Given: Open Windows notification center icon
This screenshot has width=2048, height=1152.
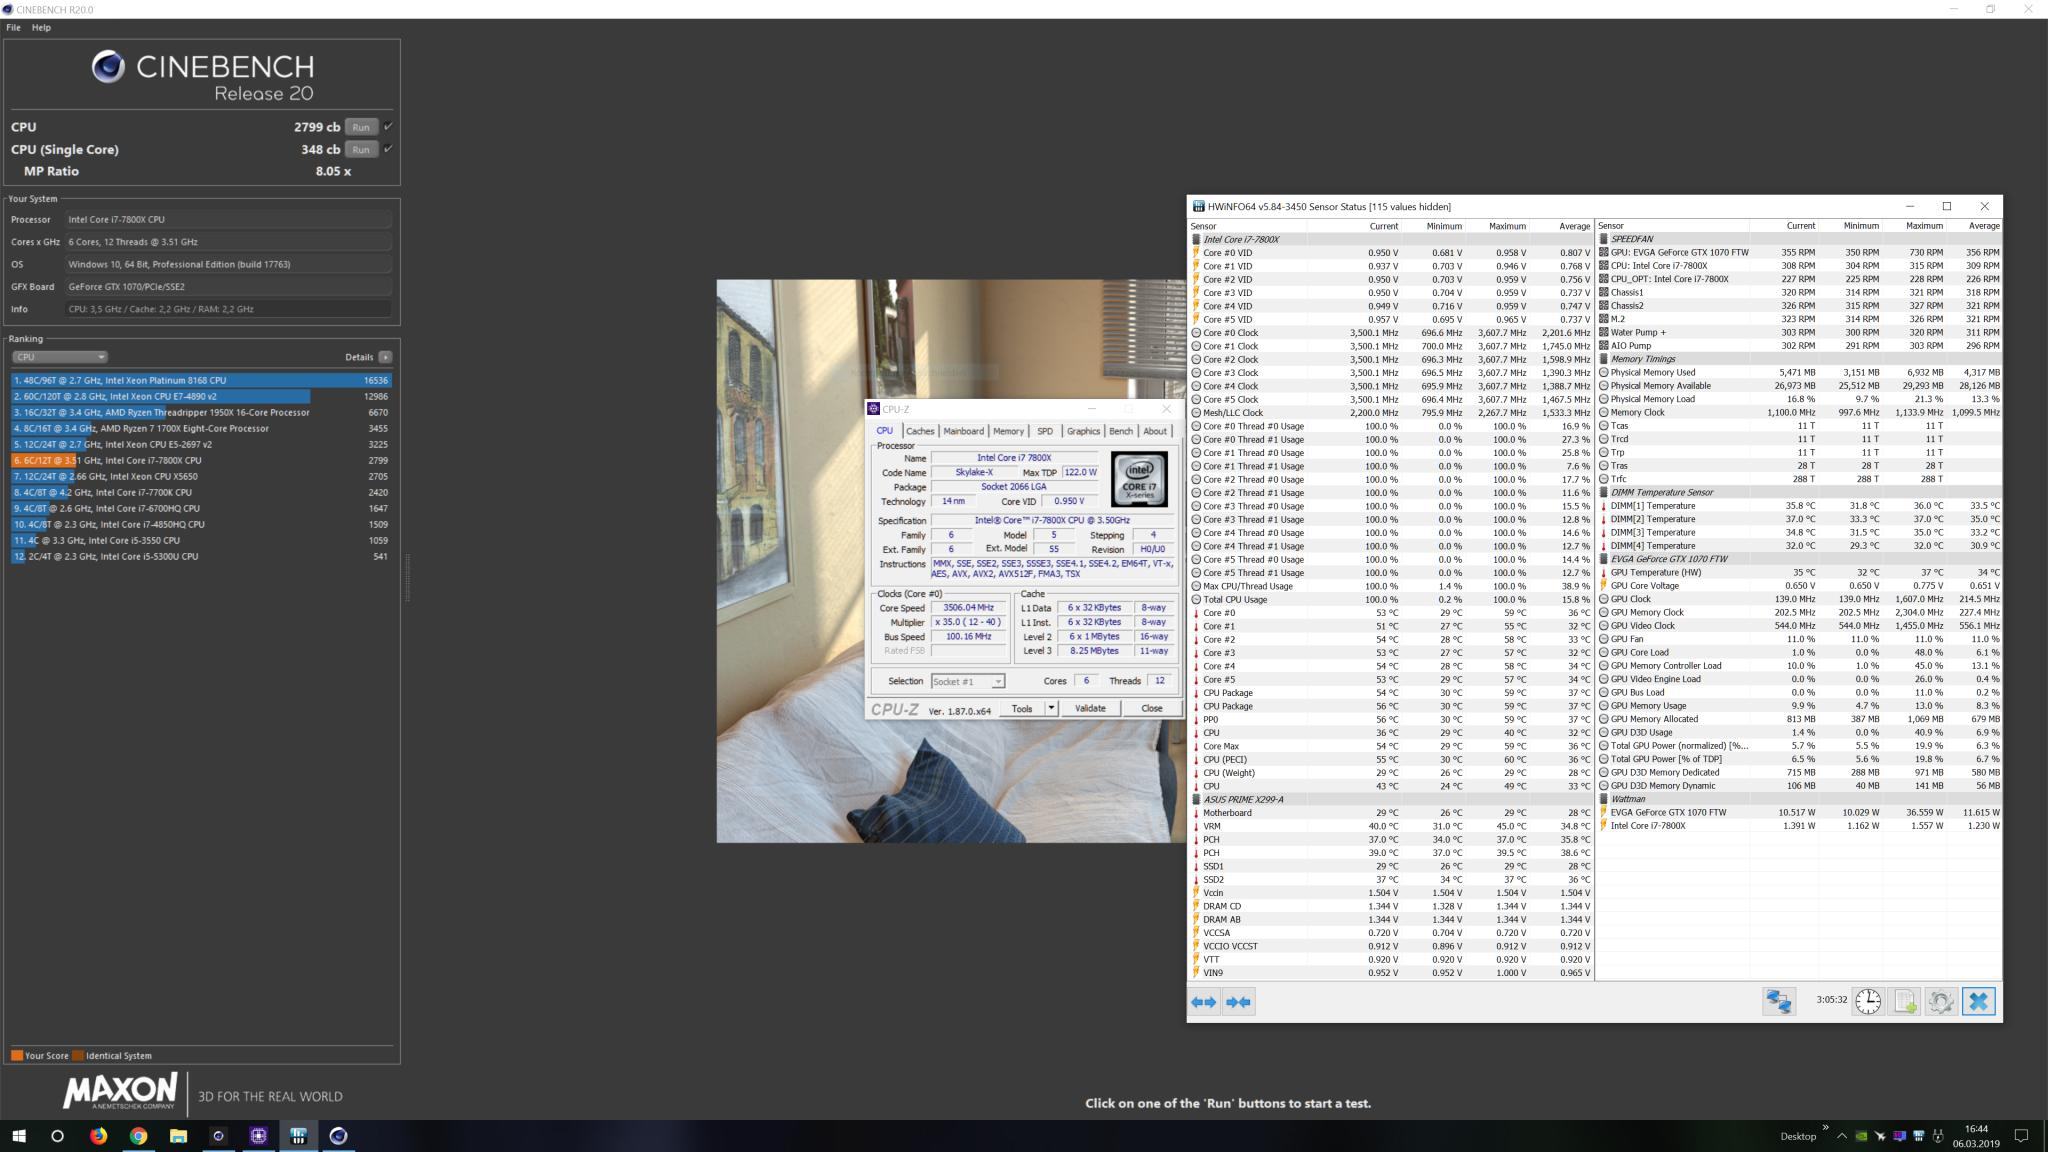Looking at the screenshot, I should click(2021, 1136).
